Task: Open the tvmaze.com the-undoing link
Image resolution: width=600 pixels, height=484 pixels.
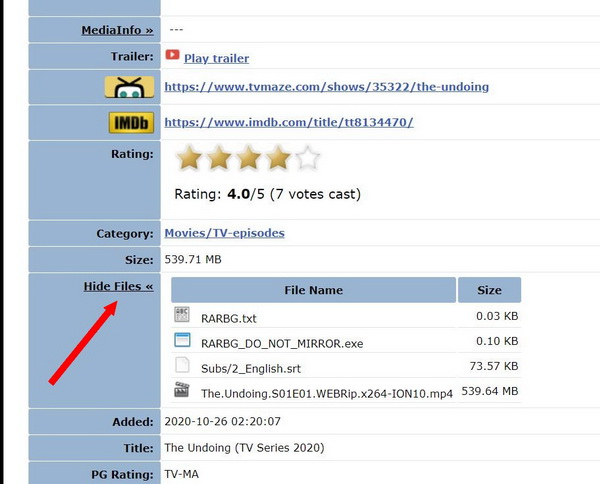Action: (x=326, y=87)
